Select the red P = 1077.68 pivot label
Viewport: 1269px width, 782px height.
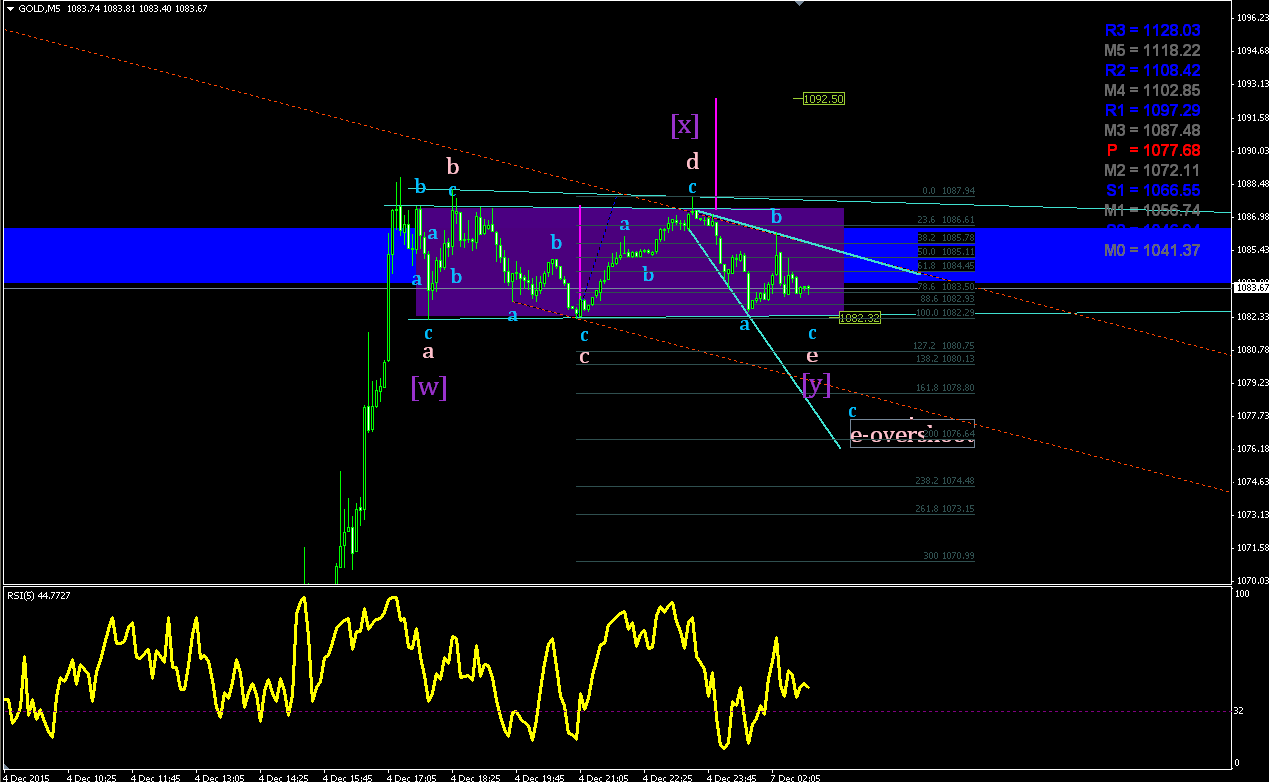1152,151
